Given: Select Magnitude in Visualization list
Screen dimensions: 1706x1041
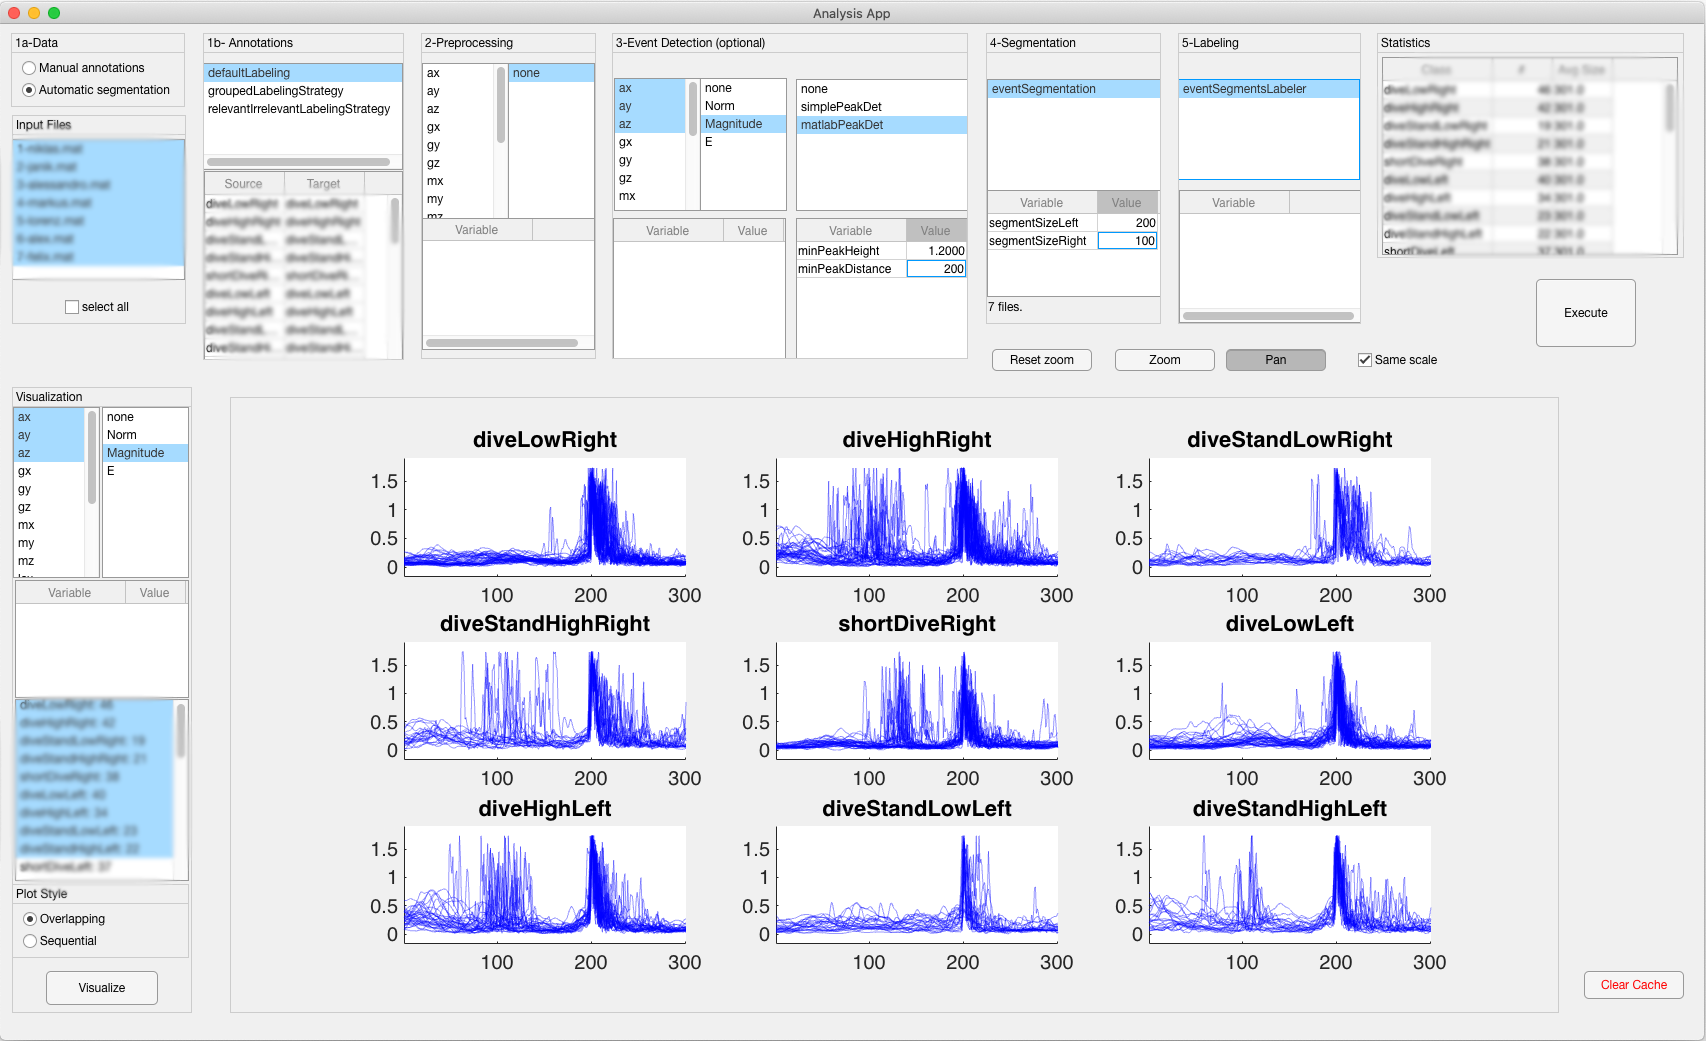Looking at the screenshot, I should pyautogui.click(x=145, y=453).
